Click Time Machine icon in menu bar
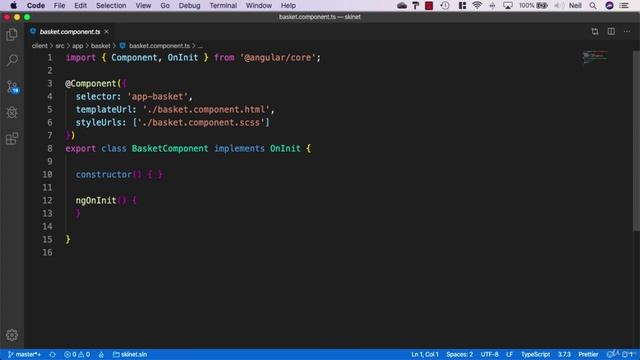640x360 pixels. point(445,5)
